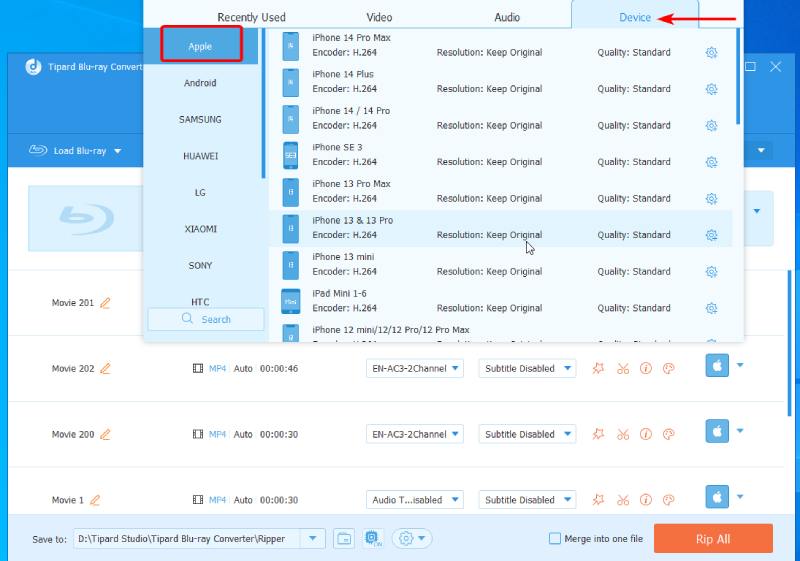Open settings gear for iPhone SE 3
Viewport: 800px width, 561px height.
coord(711,162)
